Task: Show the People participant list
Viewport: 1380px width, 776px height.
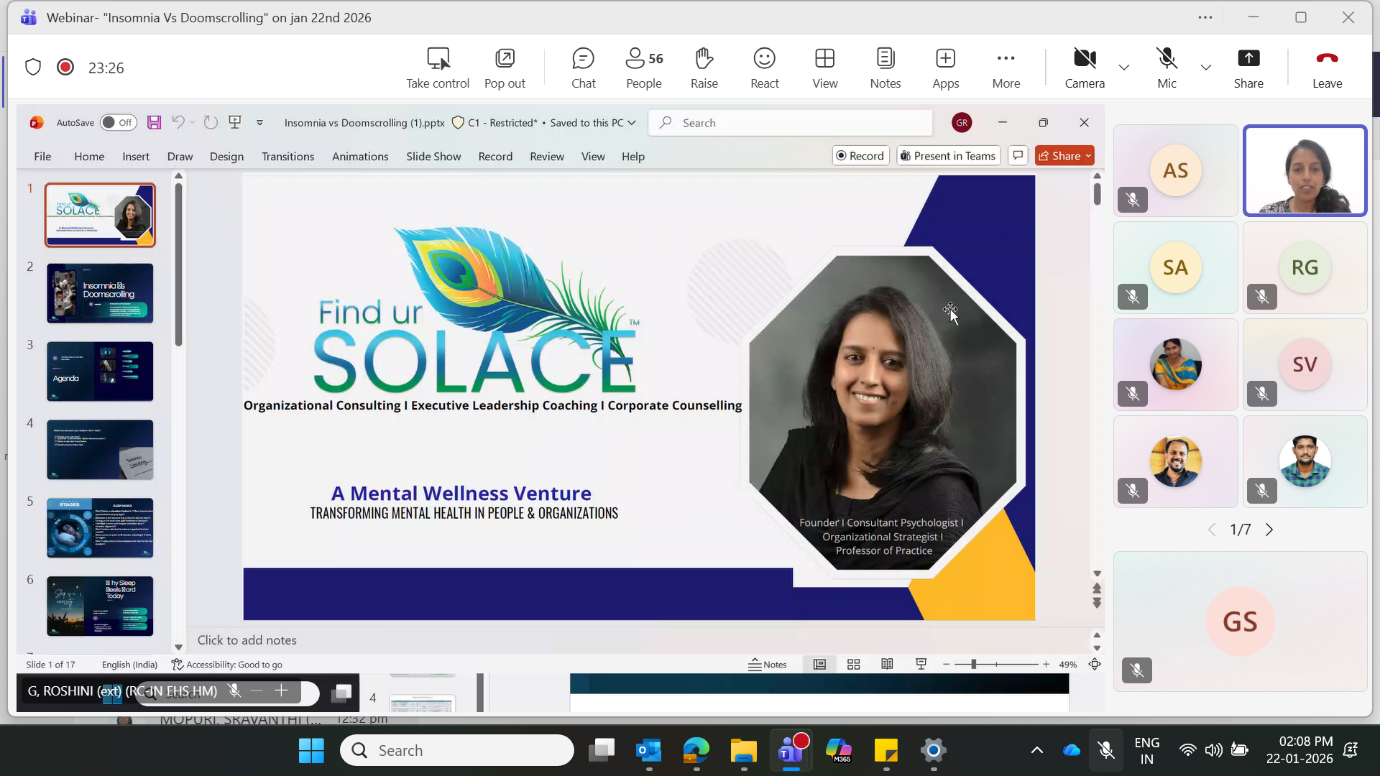Action: click(643, 68)
